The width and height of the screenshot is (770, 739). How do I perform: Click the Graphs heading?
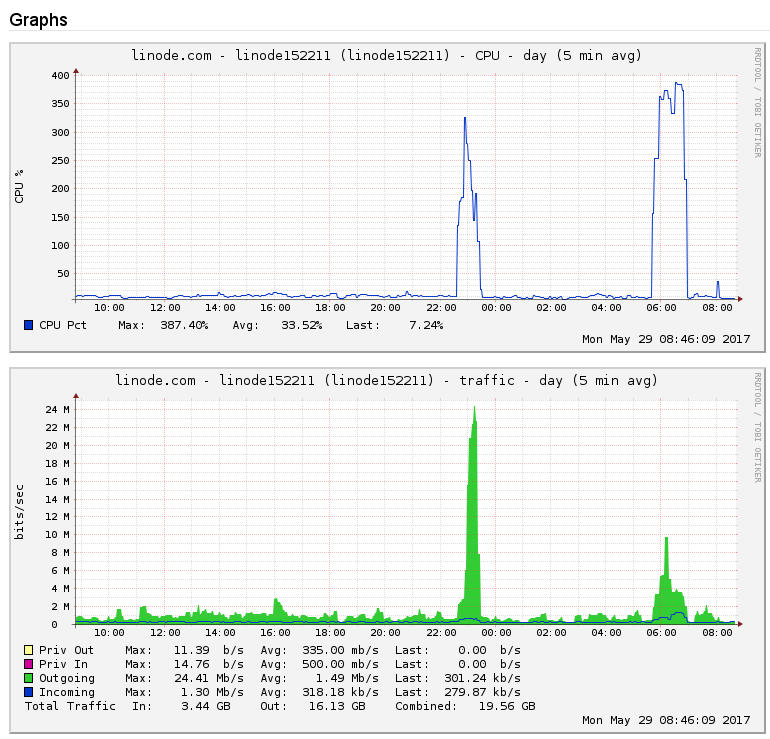[39, 19]
